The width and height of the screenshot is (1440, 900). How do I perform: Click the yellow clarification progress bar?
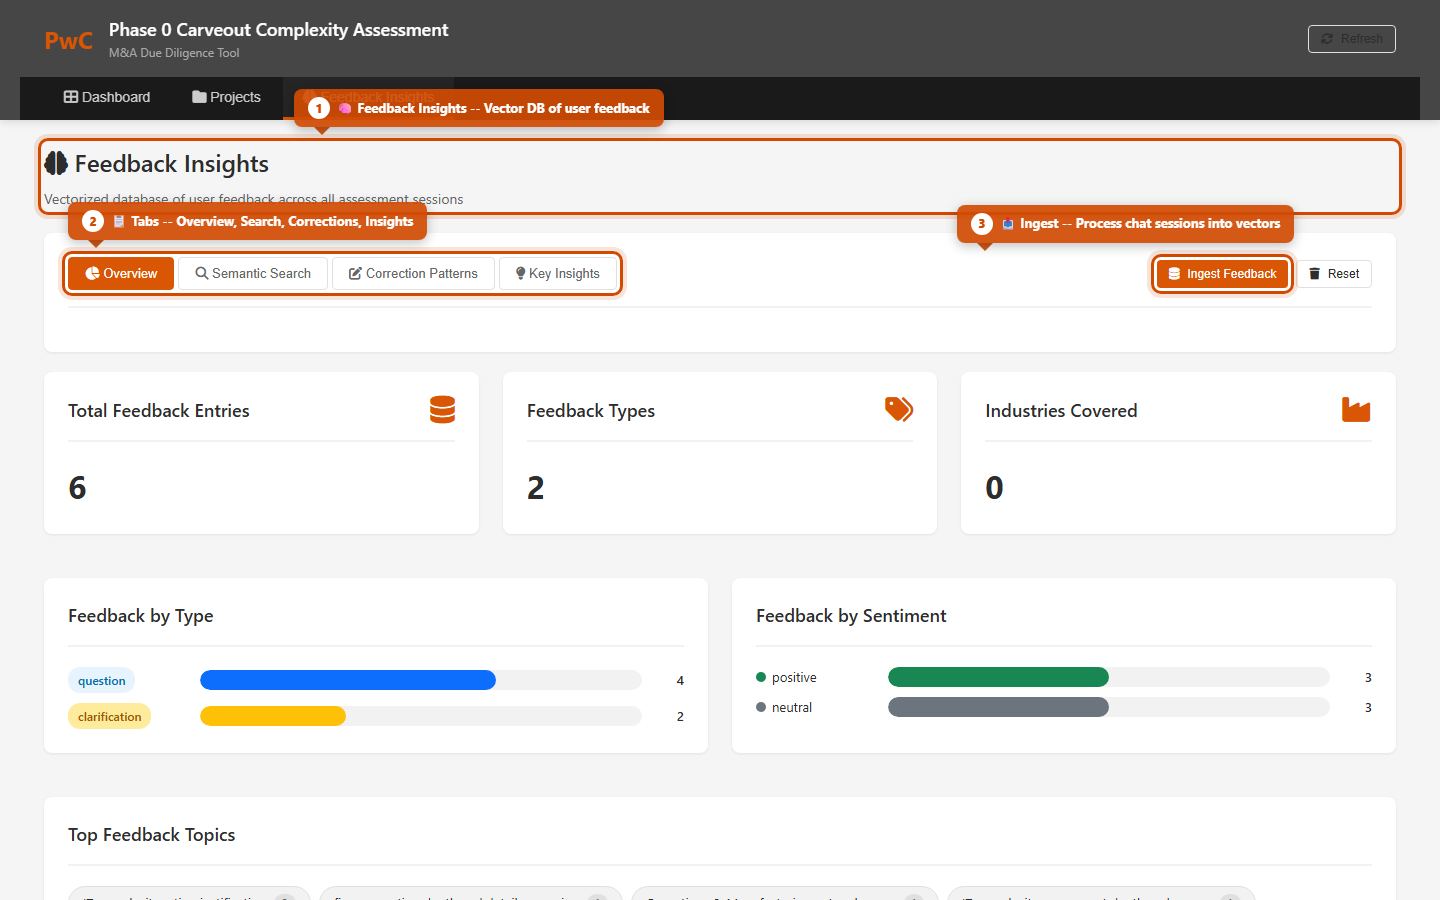pyautogui.click(x=272, y=716)
